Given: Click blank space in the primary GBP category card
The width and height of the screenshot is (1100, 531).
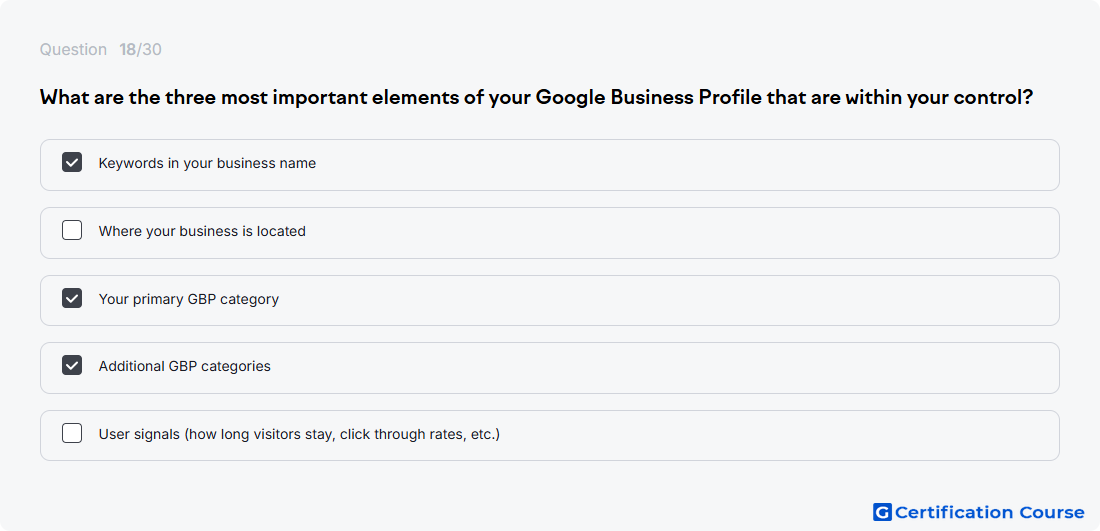Looking at the screenshot, I should [x=688, y=300].
